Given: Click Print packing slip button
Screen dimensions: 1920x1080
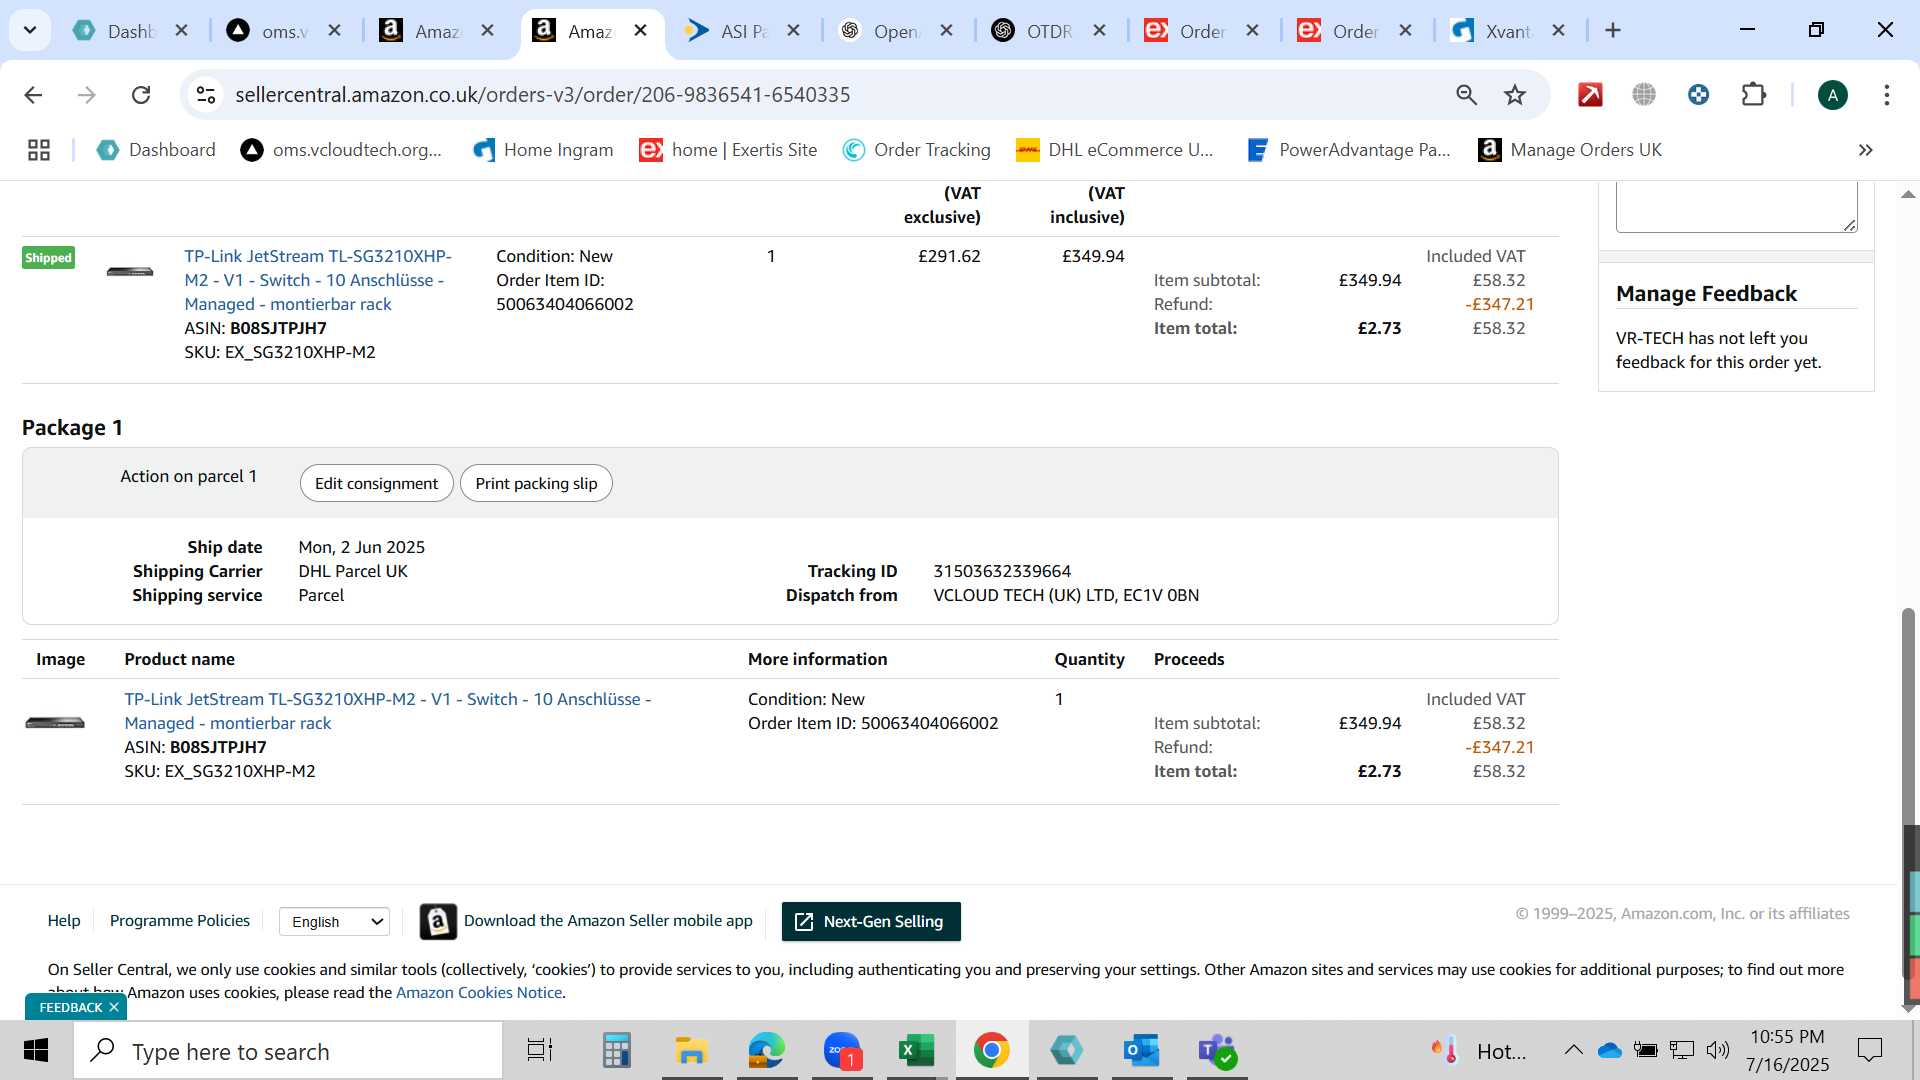Looking at the screenshot, I should 536,484.
